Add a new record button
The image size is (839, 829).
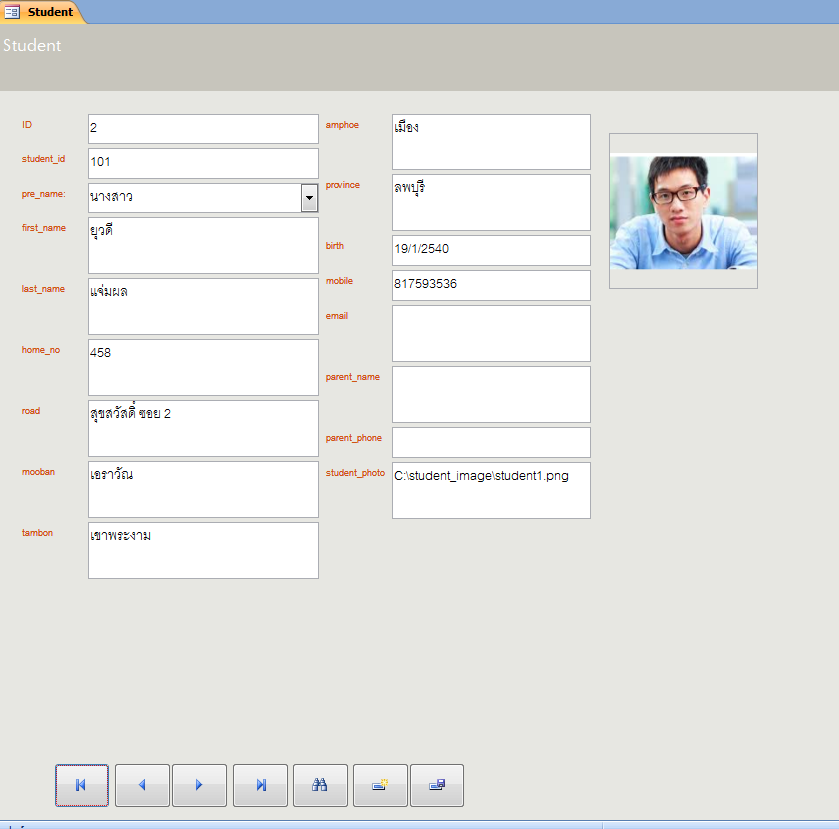point(380,785)
